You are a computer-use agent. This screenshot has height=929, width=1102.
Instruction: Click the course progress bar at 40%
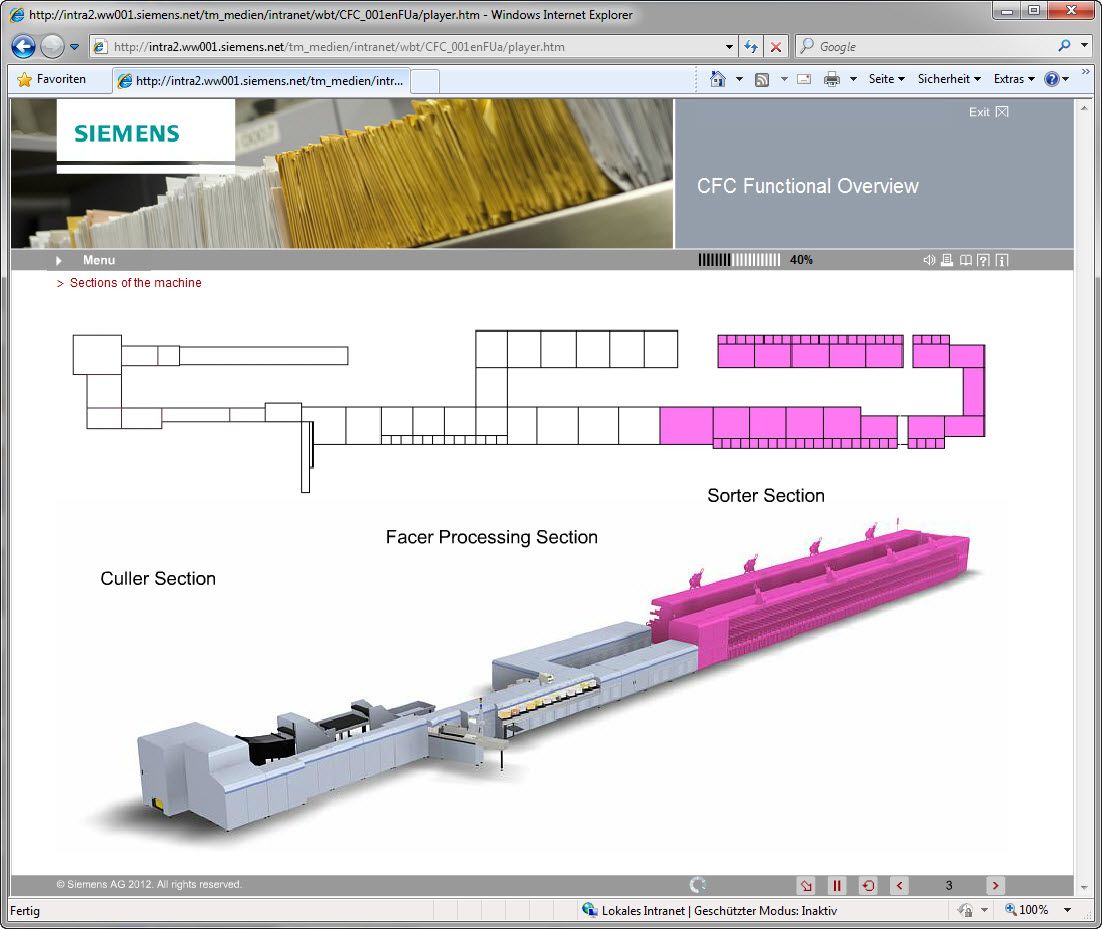click(x=739, y=260)
